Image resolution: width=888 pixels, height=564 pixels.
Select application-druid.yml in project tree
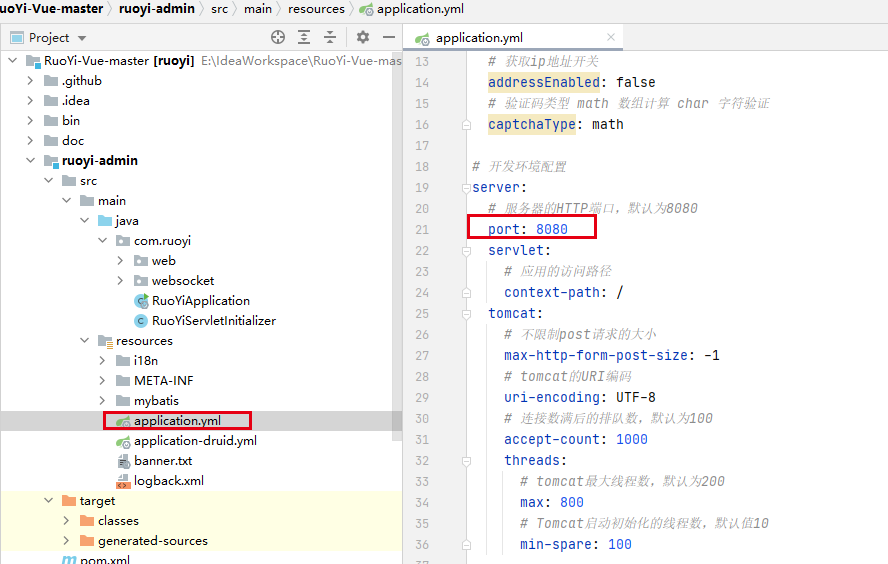point(195,441)
